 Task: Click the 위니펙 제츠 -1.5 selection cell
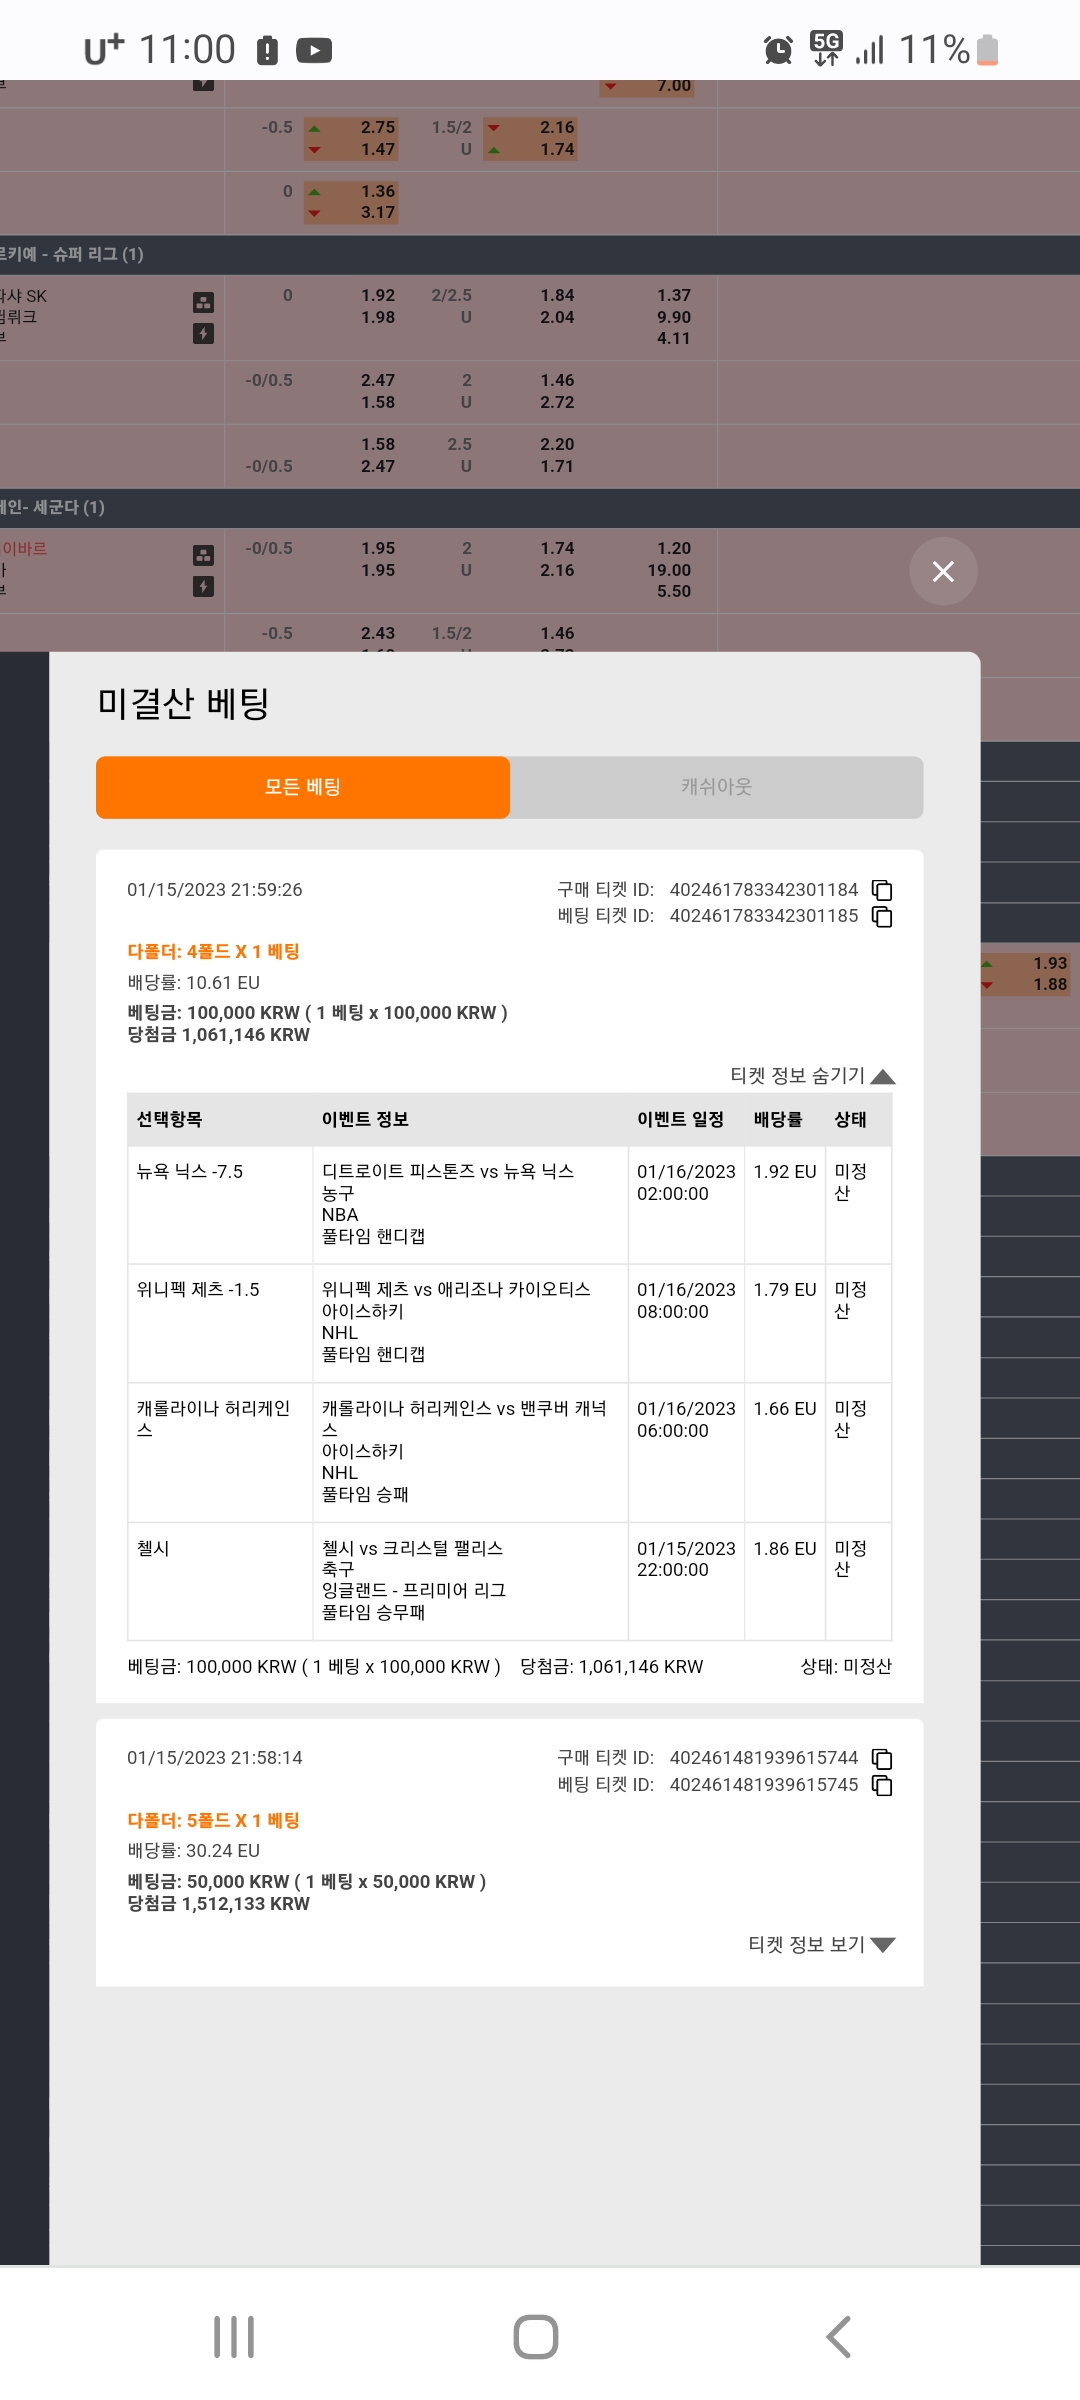[220, 1323]
